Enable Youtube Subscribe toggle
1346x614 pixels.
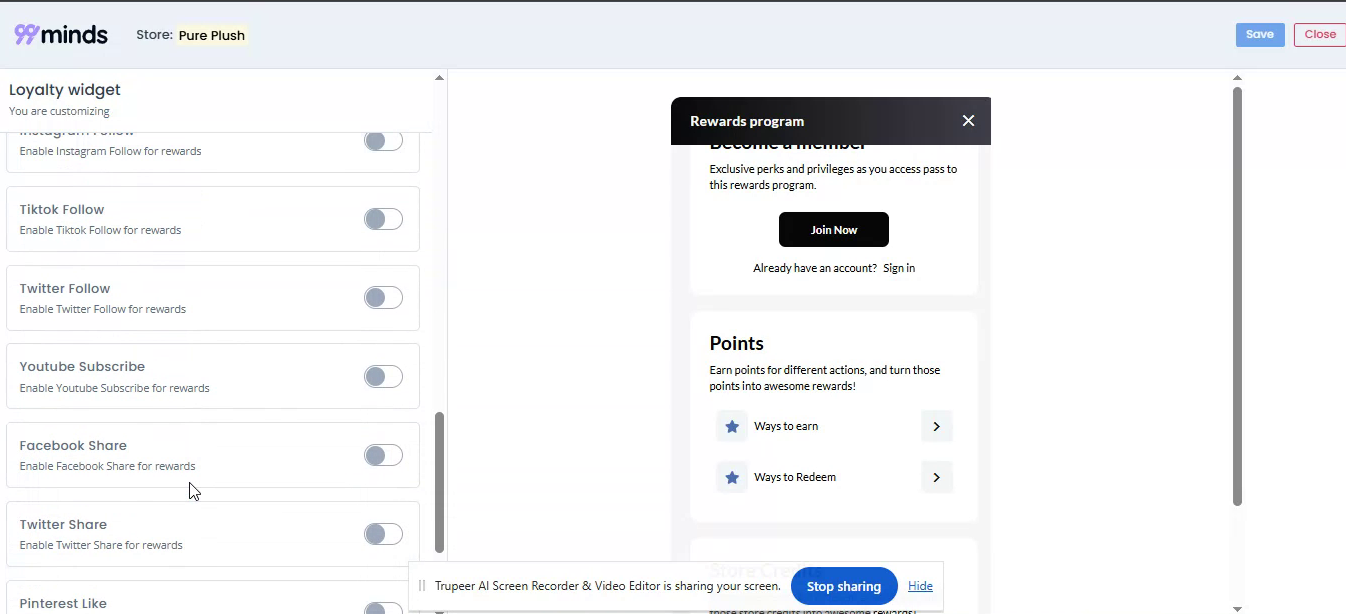(x=383, y=376)
